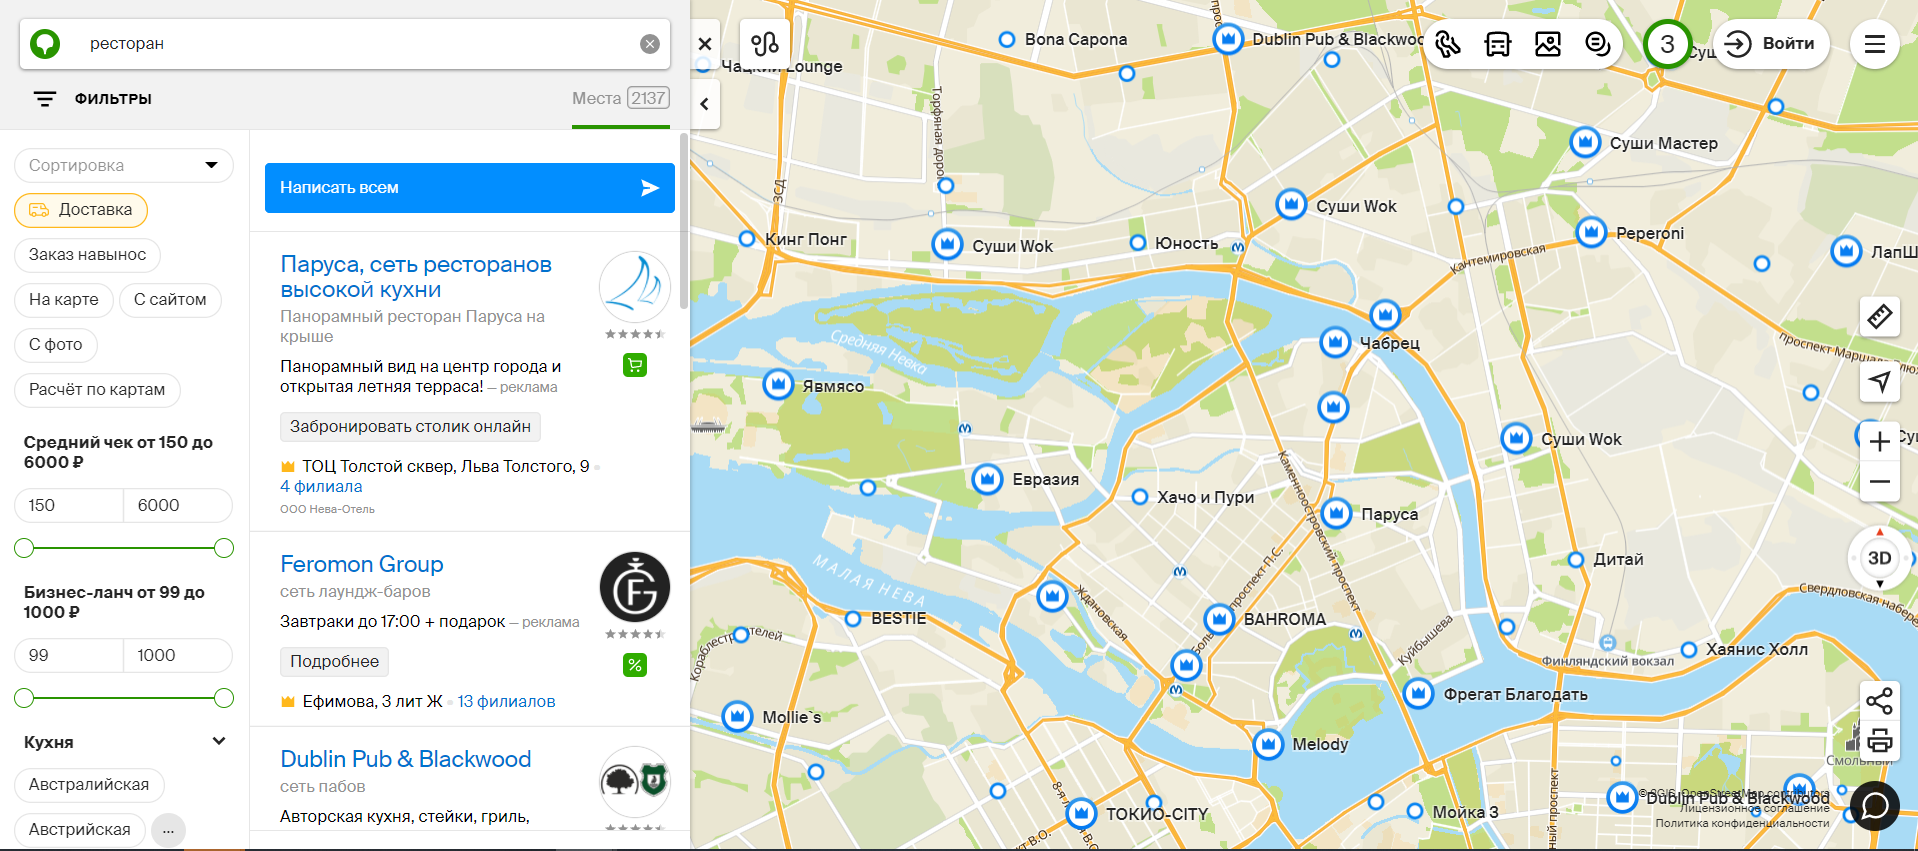Open the Сортировка dropdown
1918x851 pixels.
point(124,165)
